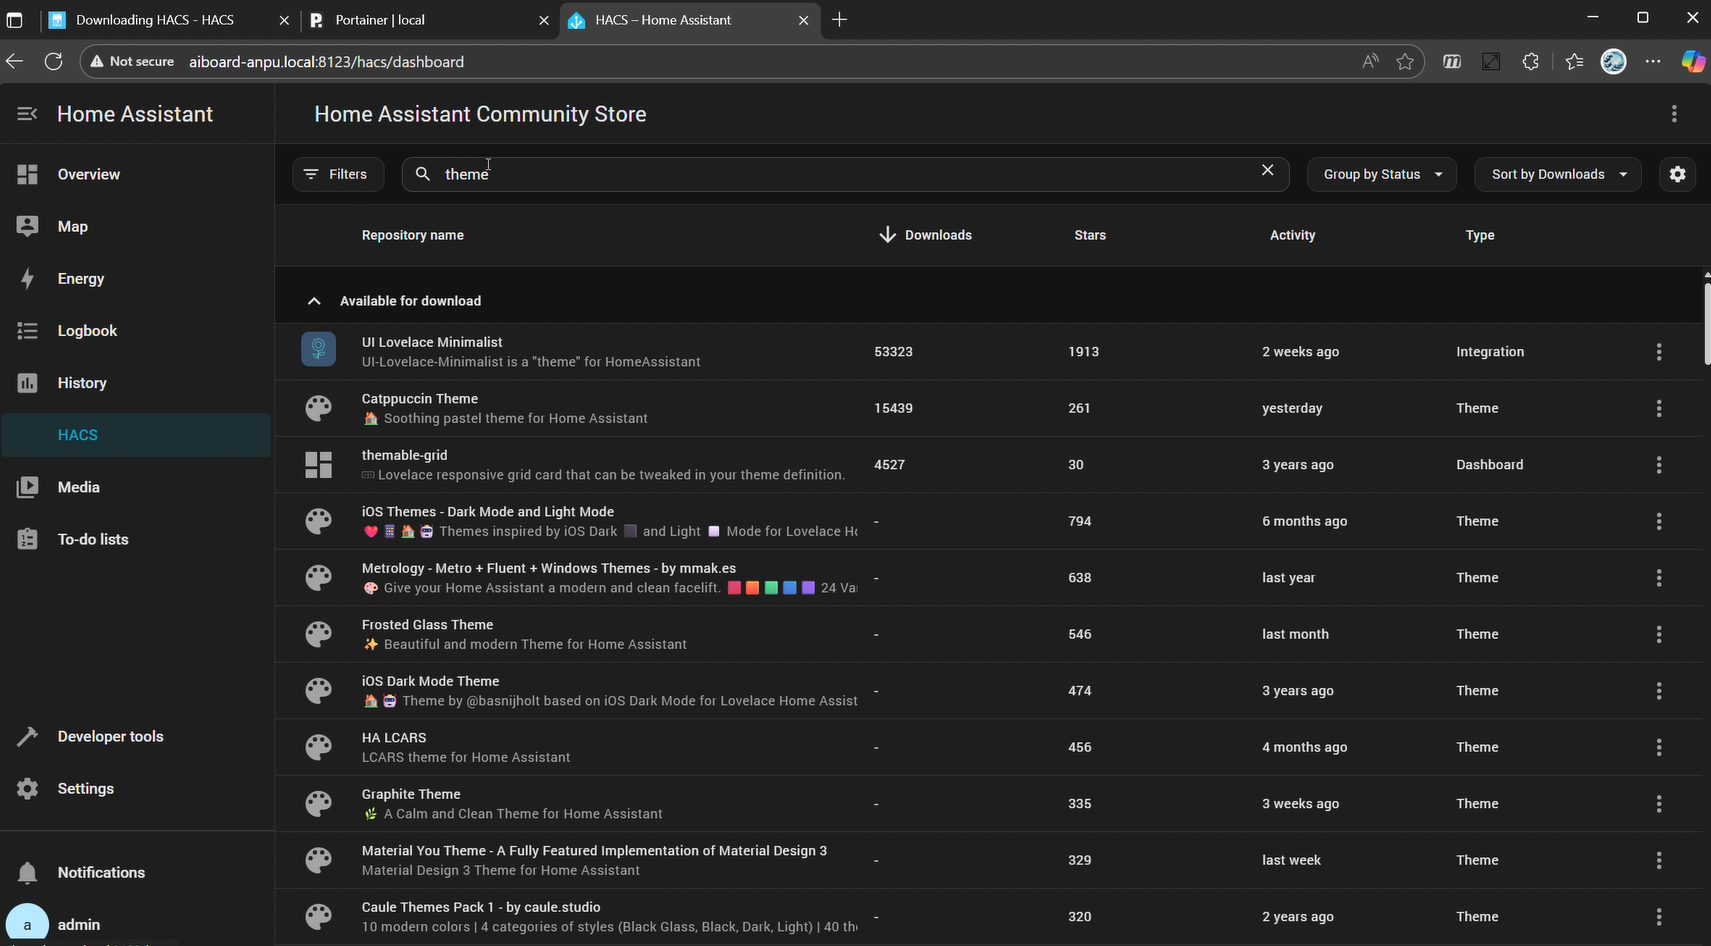Click the repository search input field
Screen dimensions: 1711x946
[x=840, y=174]
